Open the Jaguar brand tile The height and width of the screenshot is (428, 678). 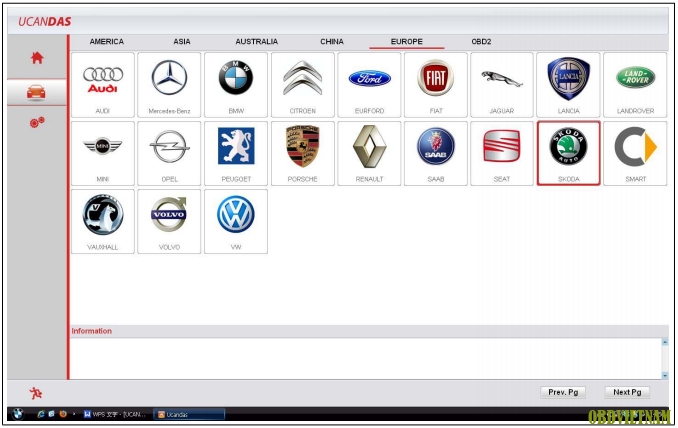pos(502,85)
